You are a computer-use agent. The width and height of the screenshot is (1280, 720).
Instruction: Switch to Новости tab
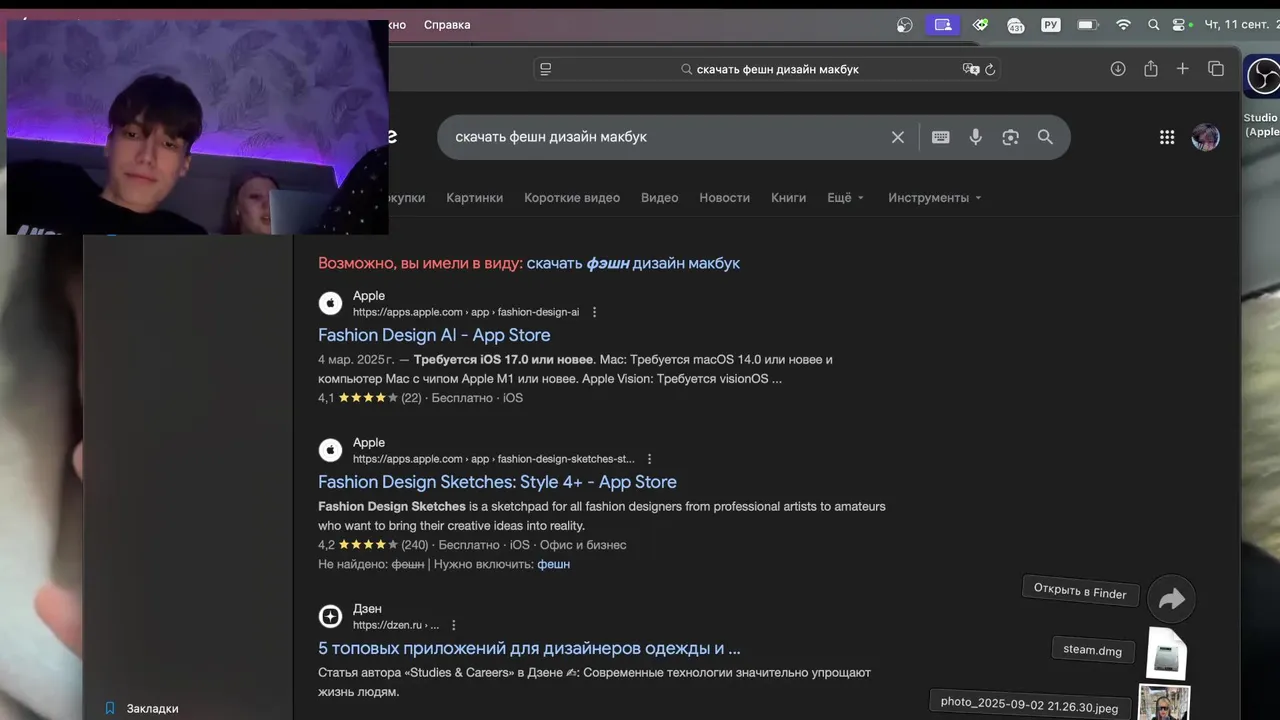point(725,198)
